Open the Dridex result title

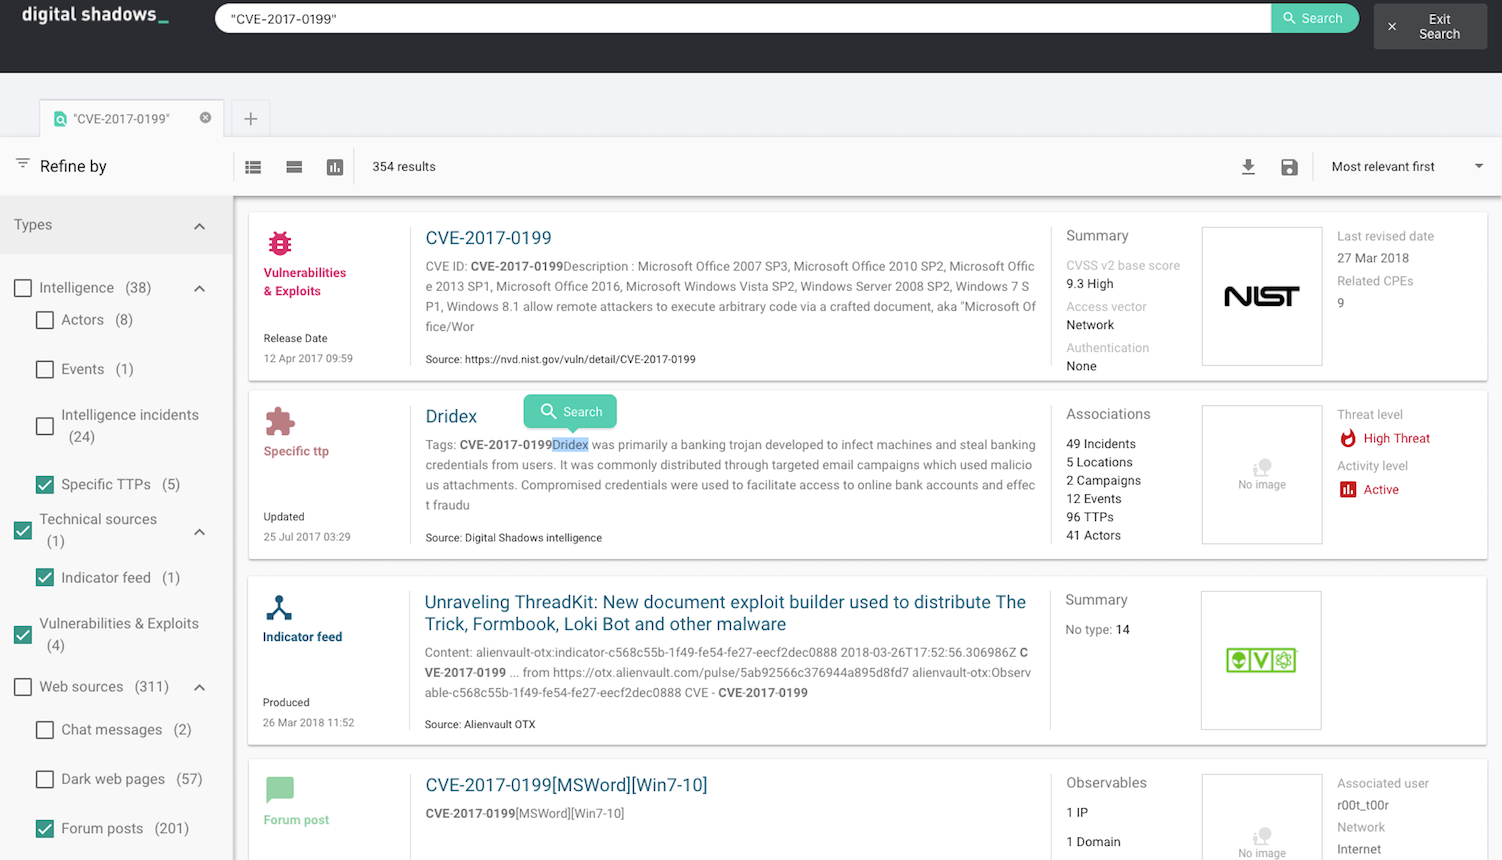(x=451, y=416)
